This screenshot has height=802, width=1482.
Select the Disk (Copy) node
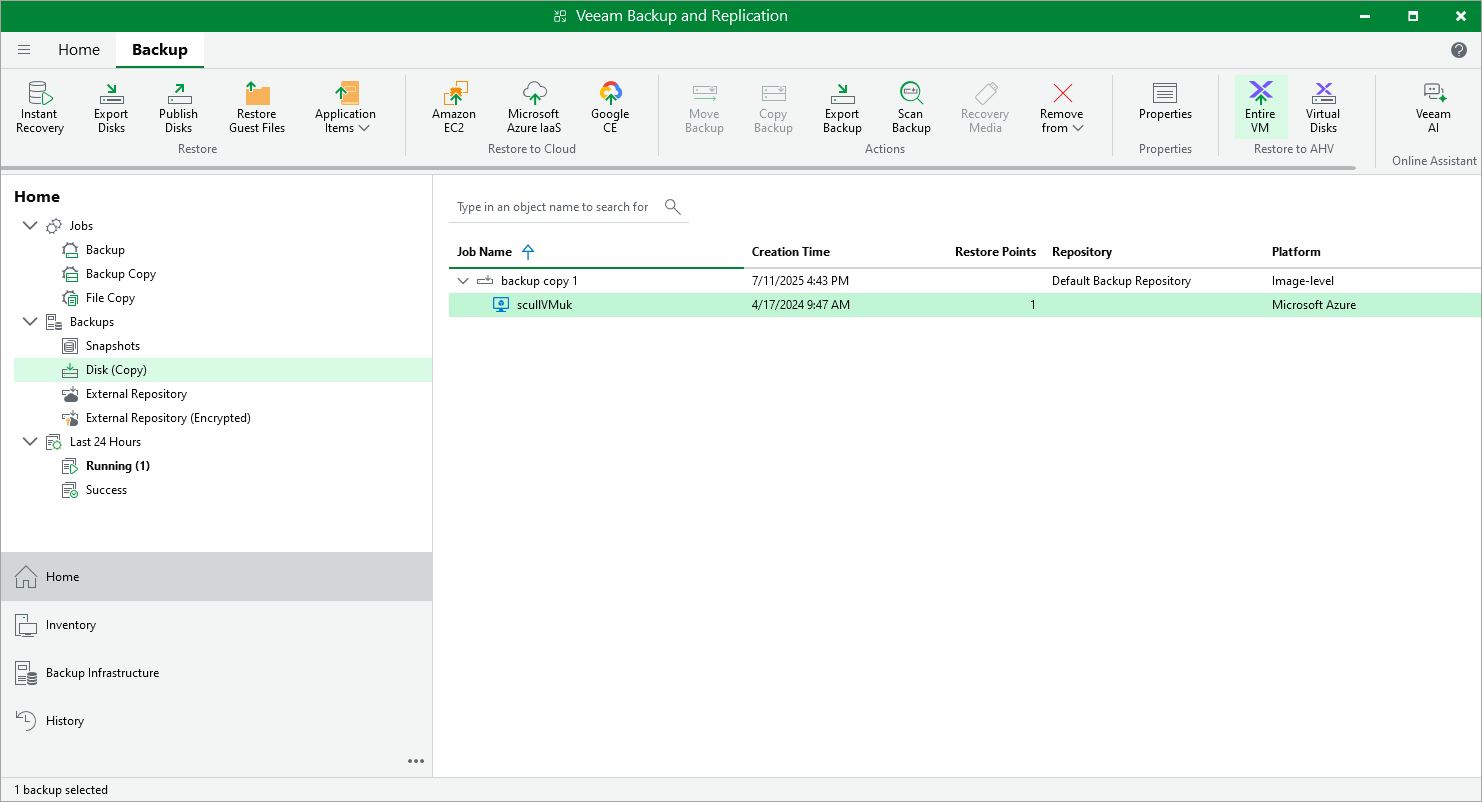222,370
